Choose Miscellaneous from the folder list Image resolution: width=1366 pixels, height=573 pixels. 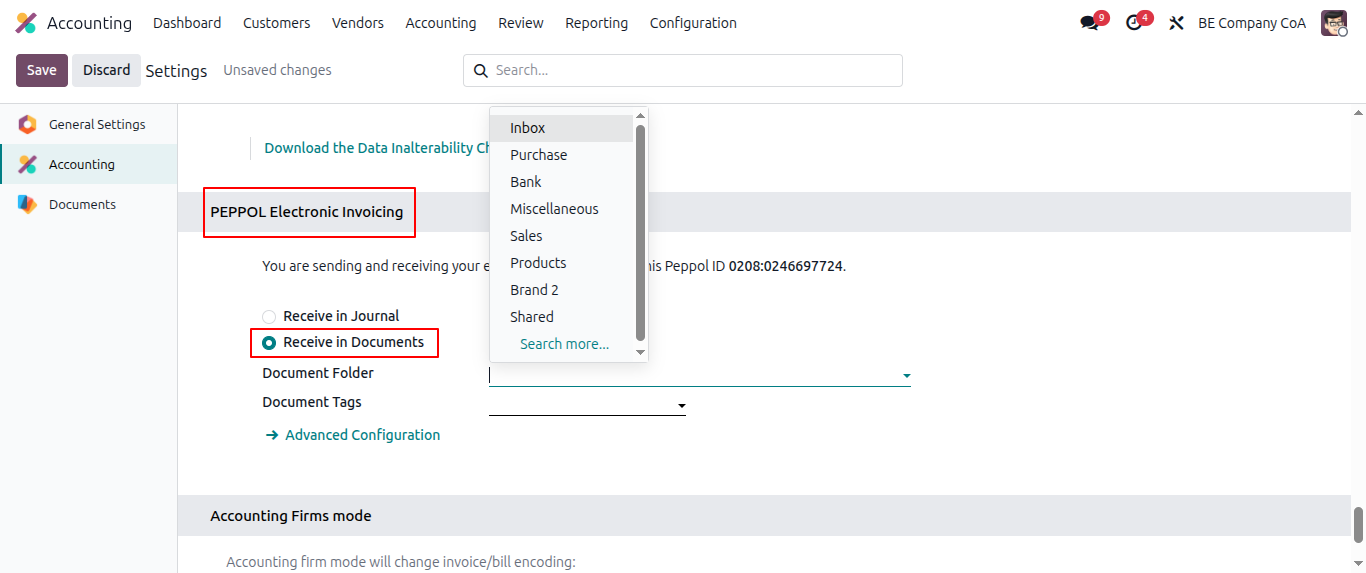pyautogui.click(x=563, y=209)
